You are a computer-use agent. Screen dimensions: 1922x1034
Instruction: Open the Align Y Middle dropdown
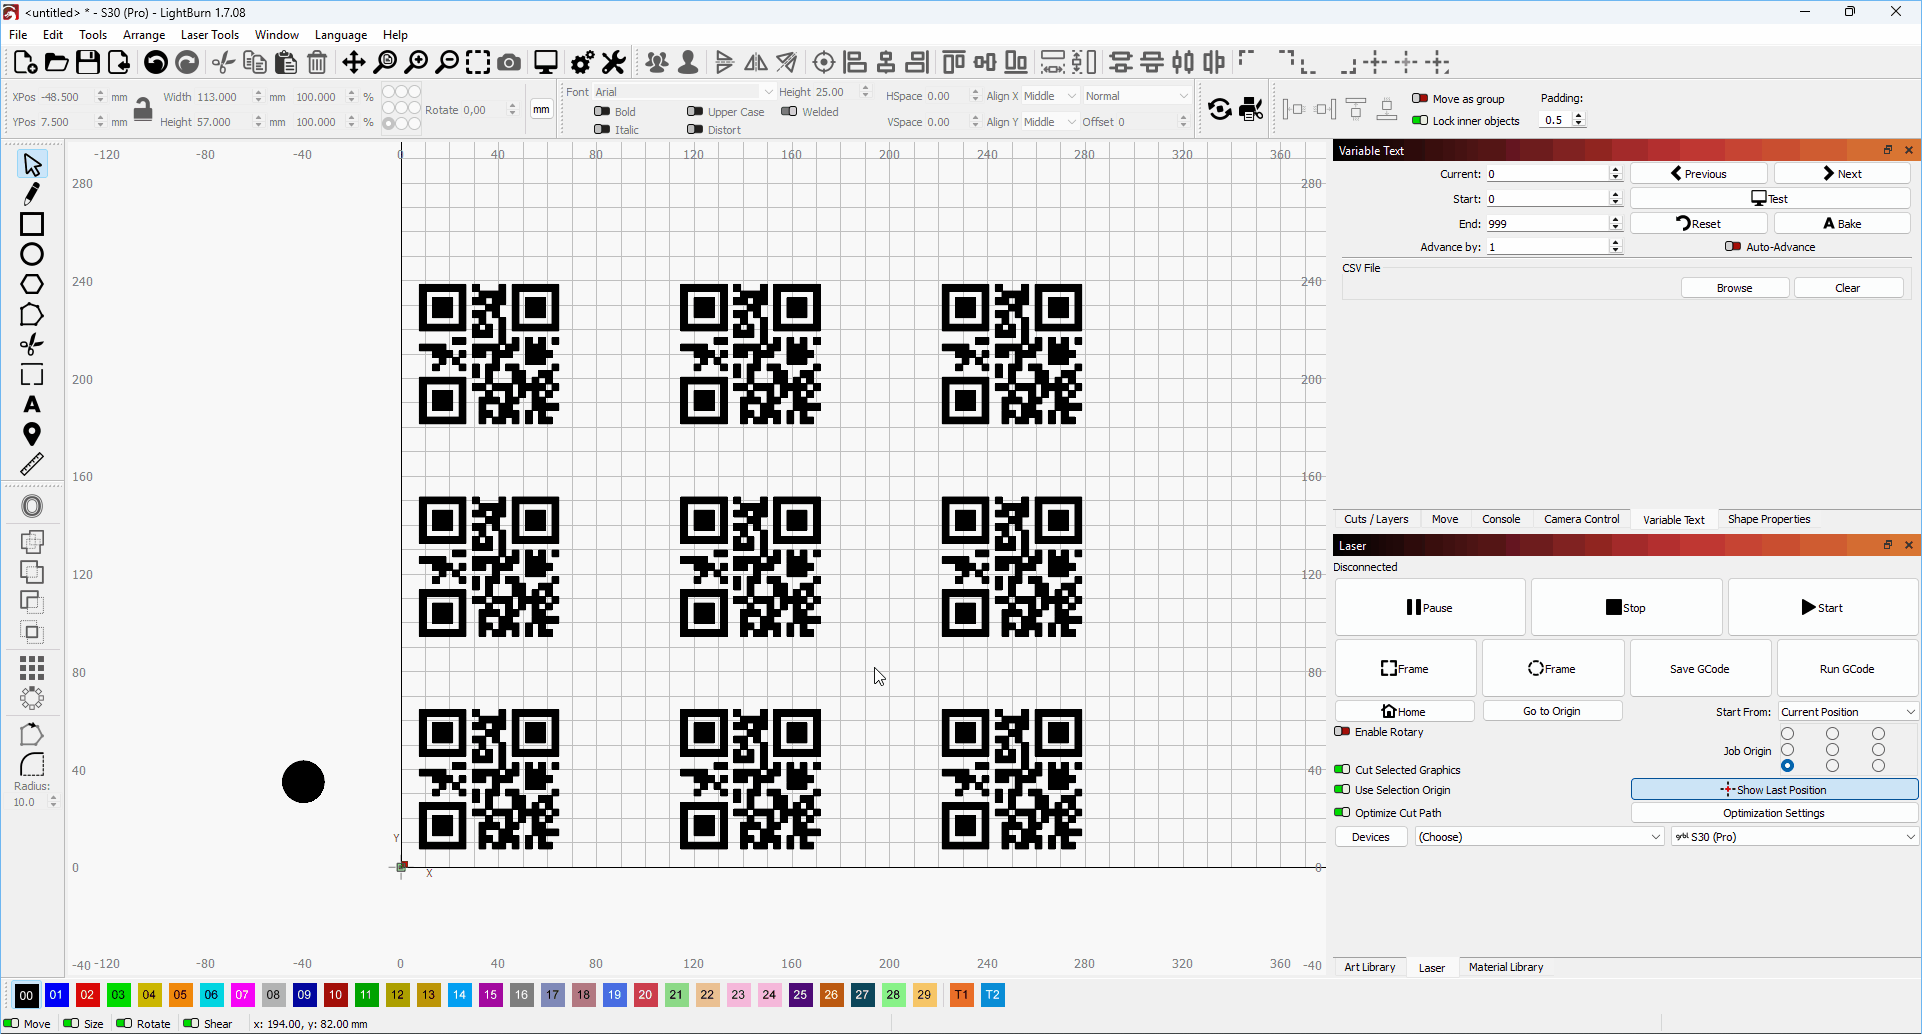tap(1050, 122)
